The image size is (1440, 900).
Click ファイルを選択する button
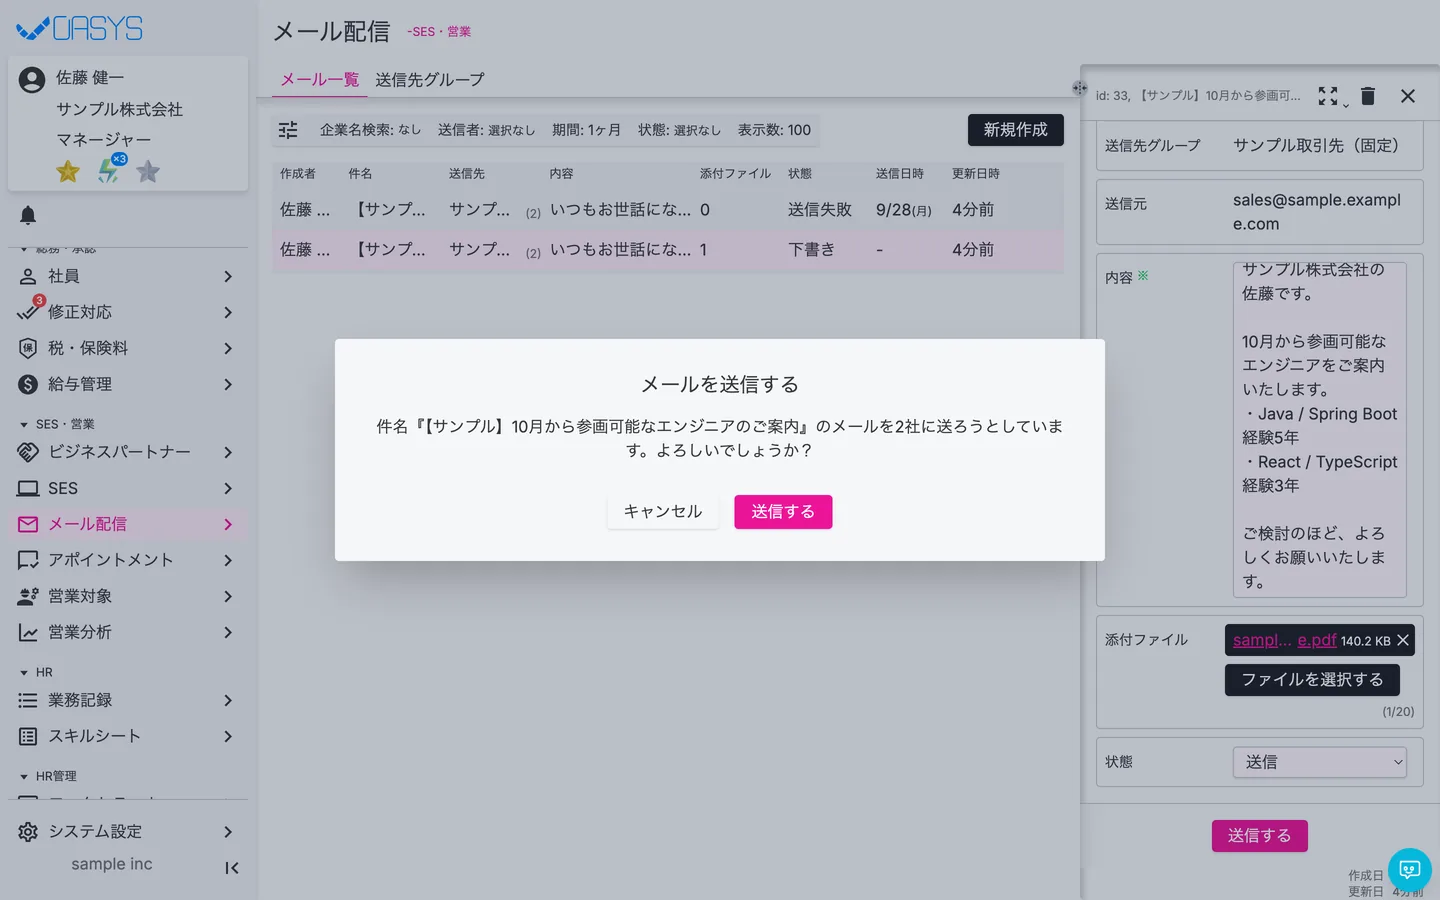[1312, 680]
